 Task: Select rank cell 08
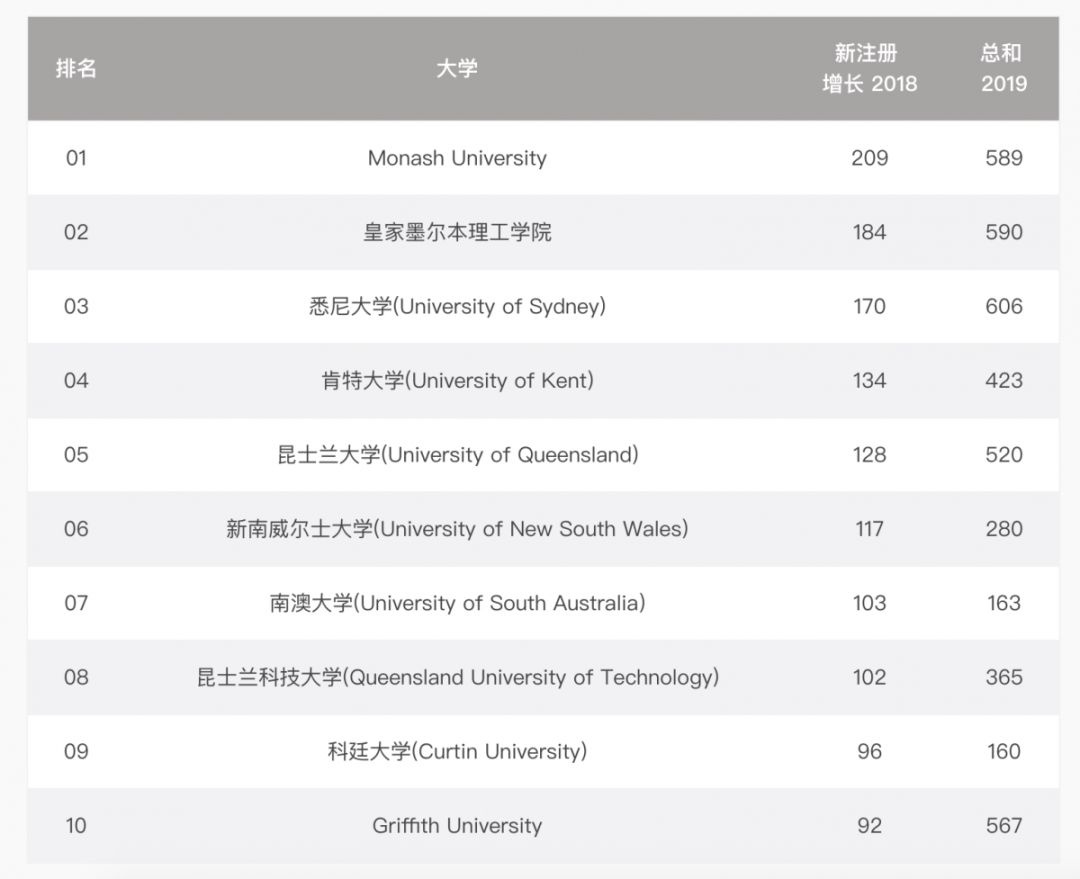tap(76, 677)
